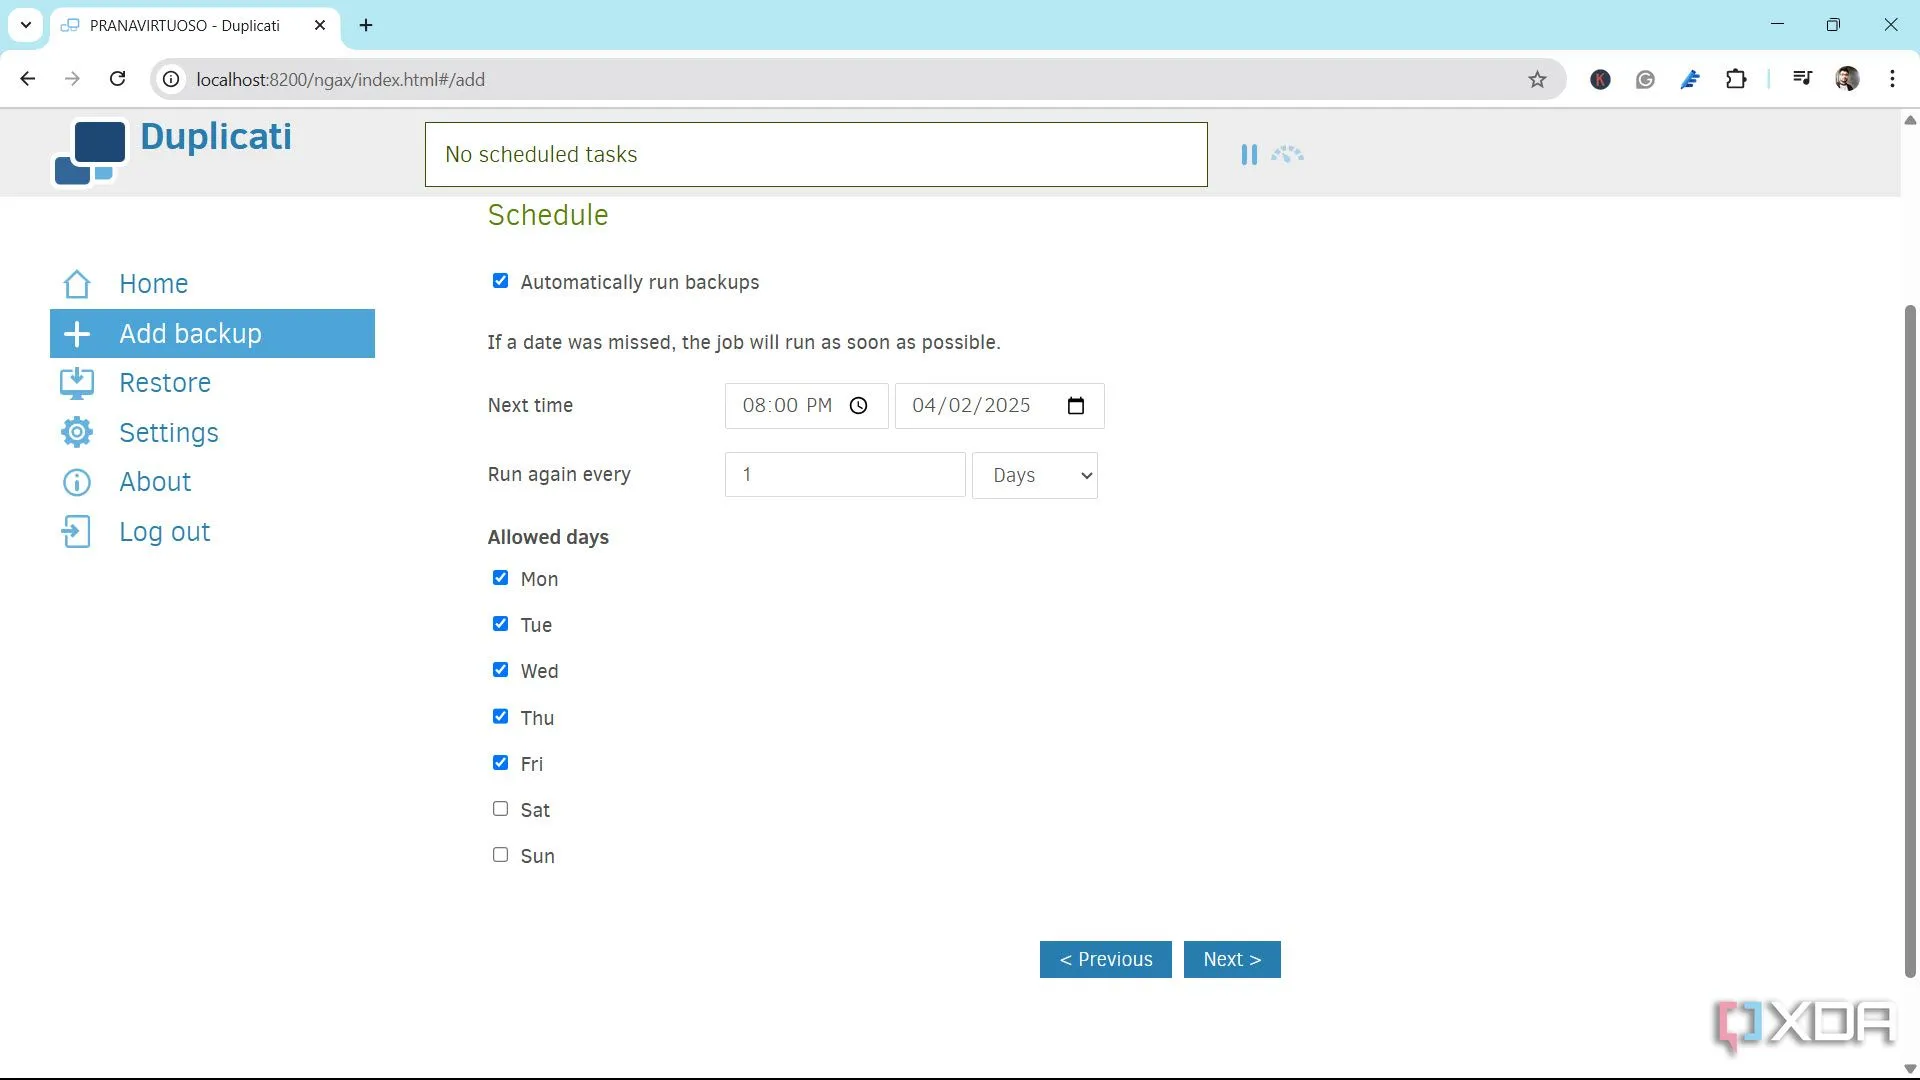Open the calendar date picker icon

(x=1076, y=406)
